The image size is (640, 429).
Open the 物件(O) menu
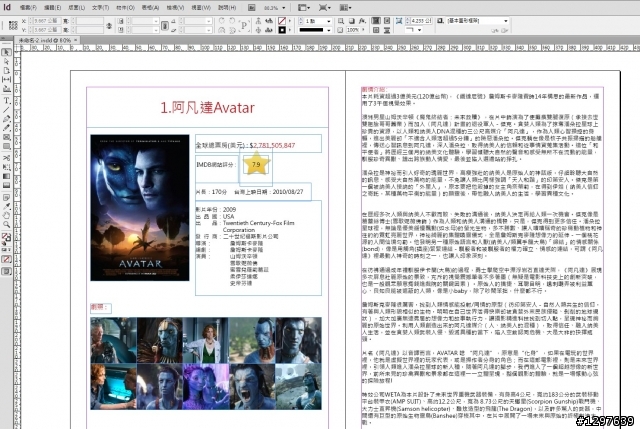point(125,7)
